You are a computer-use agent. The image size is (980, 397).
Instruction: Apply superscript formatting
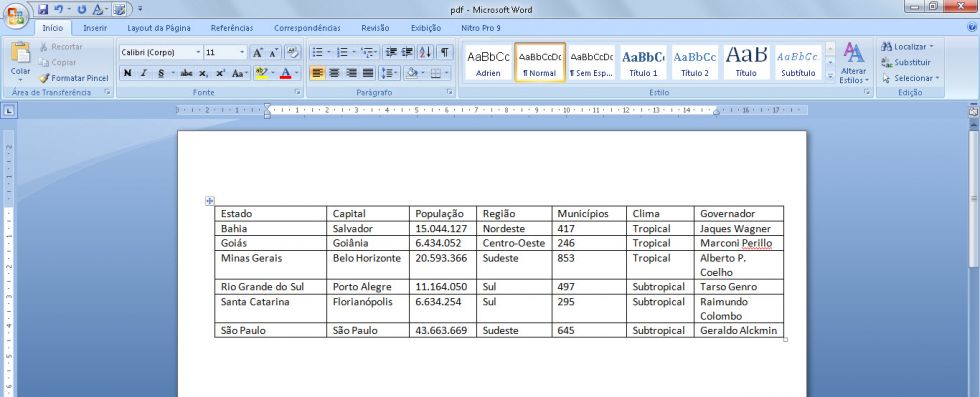[221, 73]
